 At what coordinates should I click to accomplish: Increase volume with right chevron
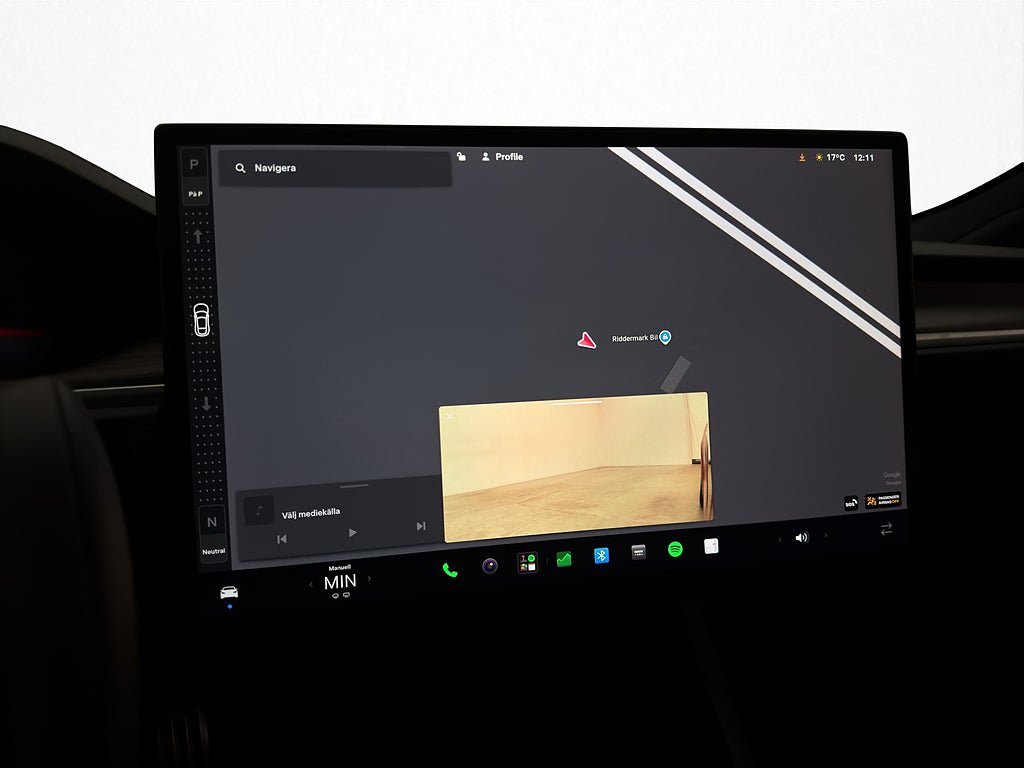pyautogui.click(x=825, y=536)
